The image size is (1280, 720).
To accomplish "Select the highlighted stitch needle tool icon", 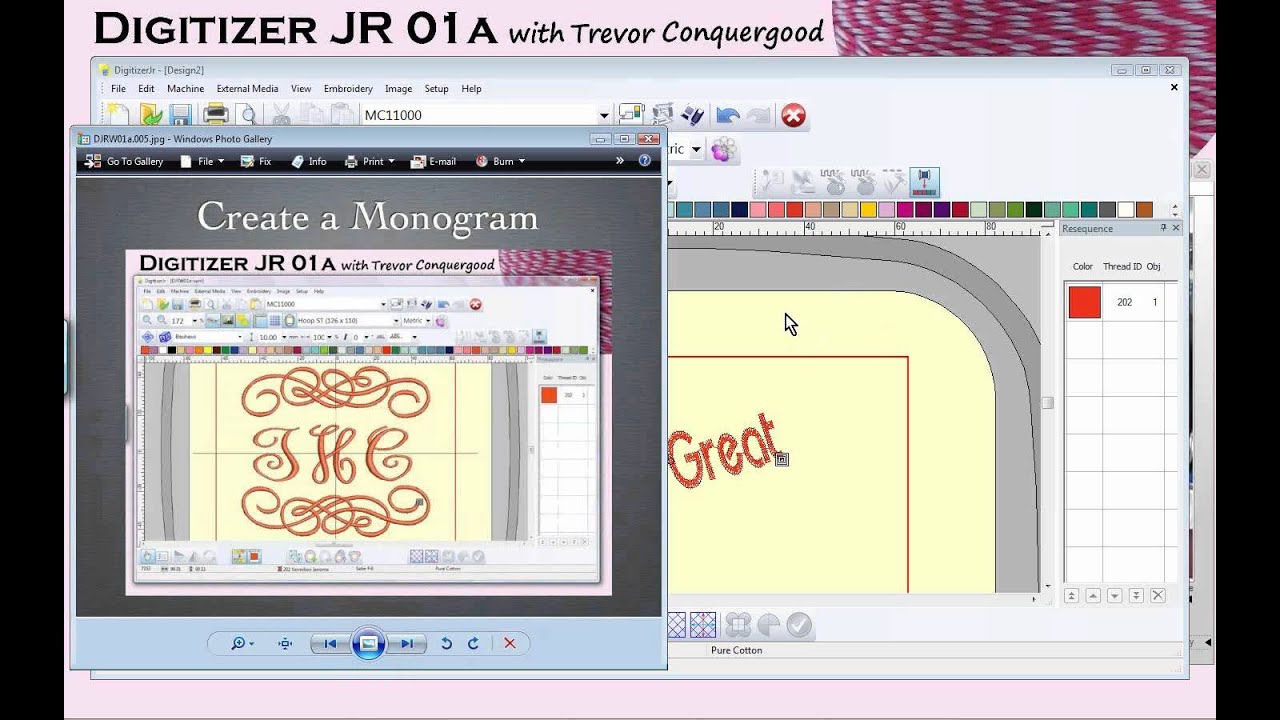I will (x=924, y=181).
